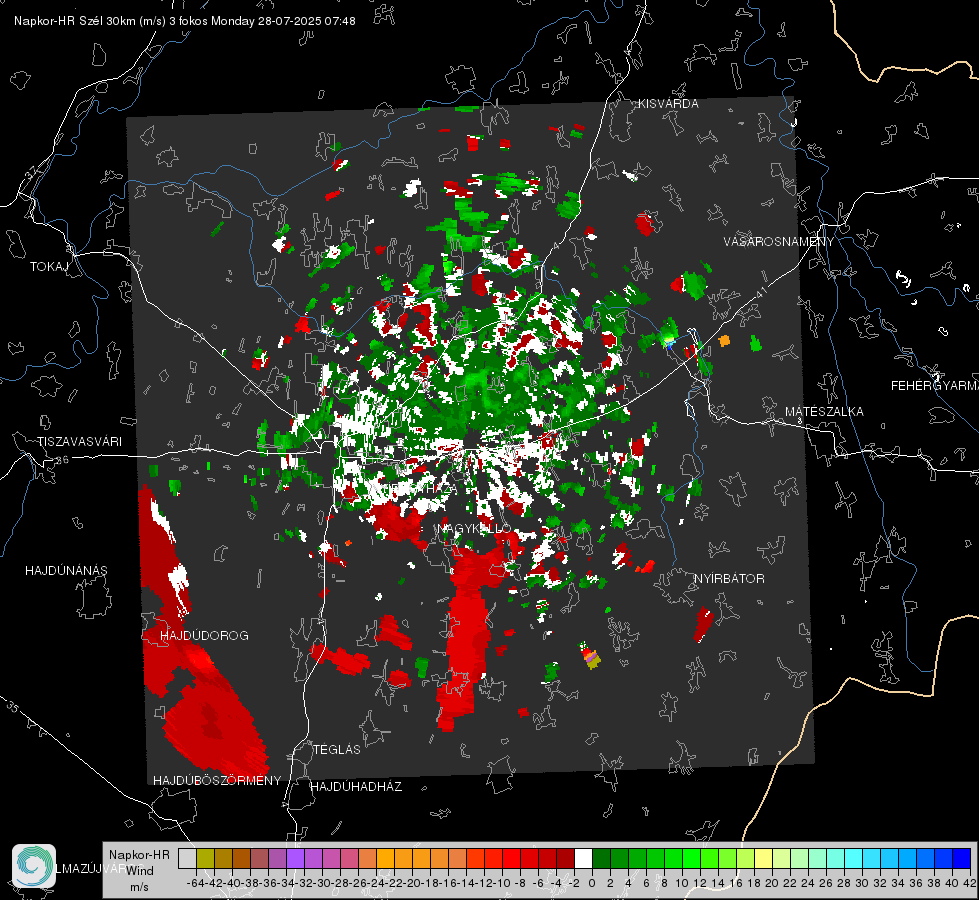Image resolution: width=979 pixels, height=900 pixels.
Task: Click the 10 value on the legend scale
Action: [682, 883]
